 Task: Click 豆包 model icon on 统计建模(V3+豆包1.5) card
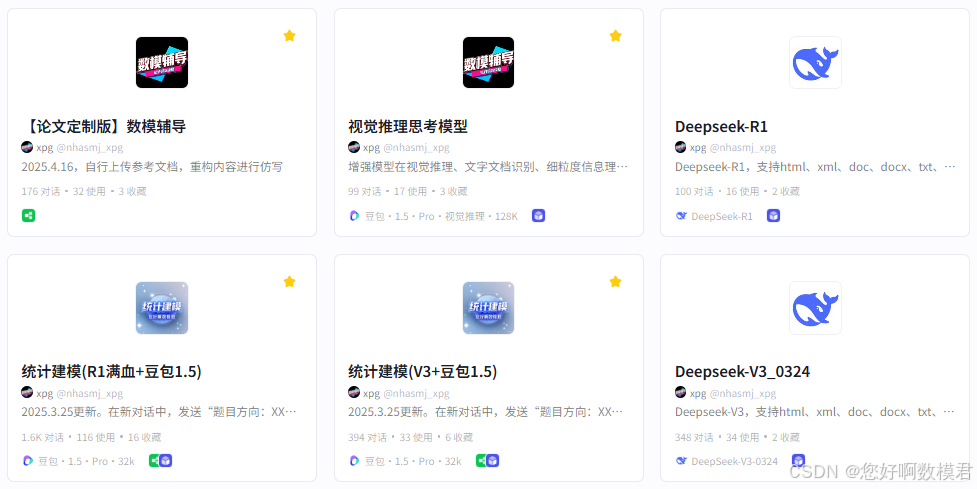click(x=354, y=461)
